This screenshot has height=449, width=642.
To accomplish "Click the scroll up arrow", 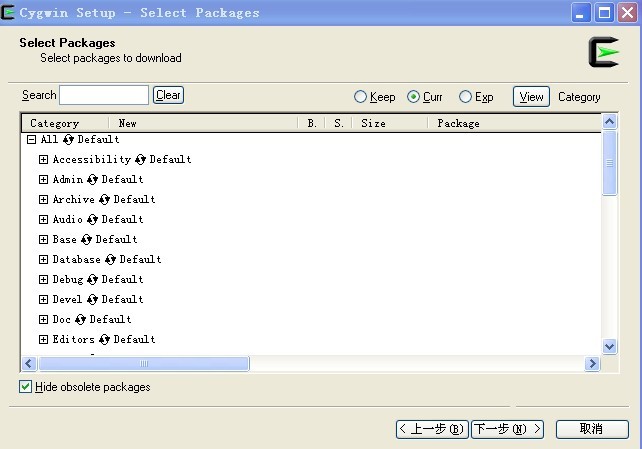I will pyautogui.click(x=610, y=122).
